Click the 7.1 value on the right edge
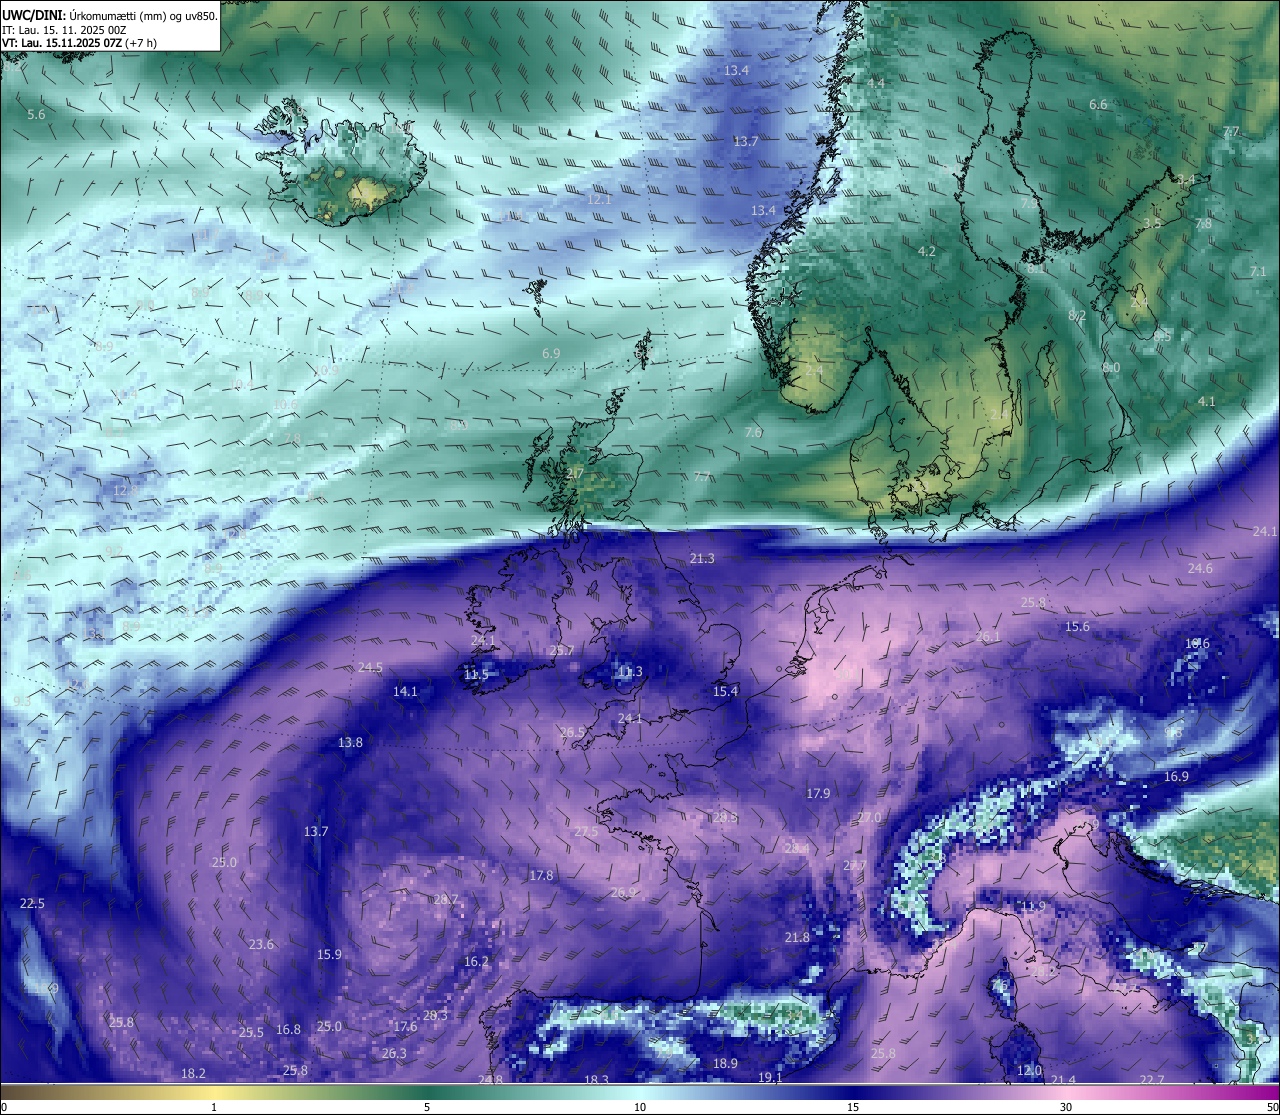 coord(1258,272)
